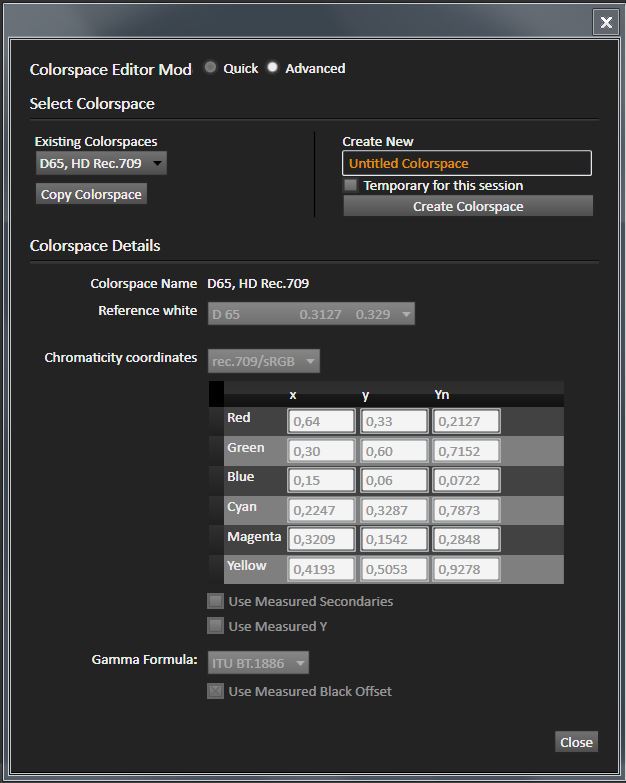The height and width of the screenshot is (783, 626).
Task: Click the Create Colorspace button
Action: coord(467,206)
